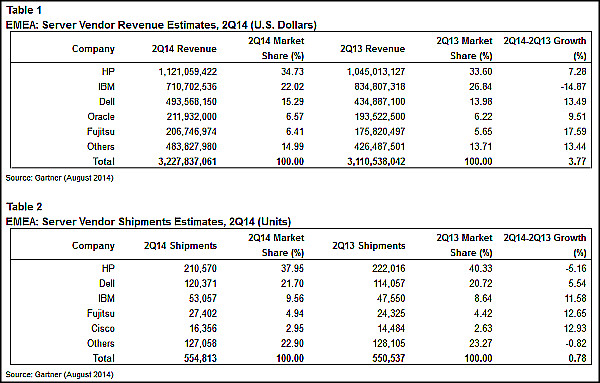Click Others 2Q13 shipments 128,105
The height and width of the screenshot is (383, 600).
click(389, 343)
